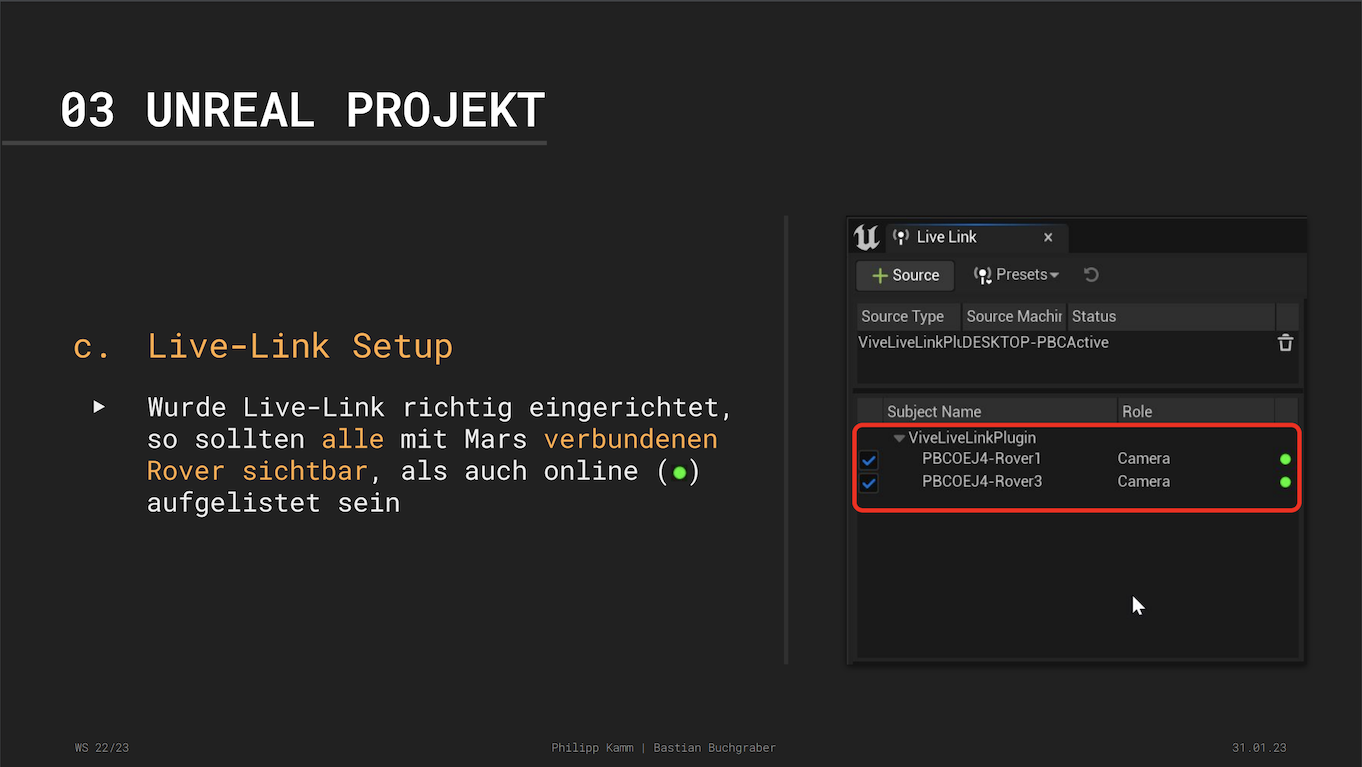Screen dimensions: 1362x767
Task: Select the PBCOEJ4-Rover1 subject row
Action: [981, 459]
